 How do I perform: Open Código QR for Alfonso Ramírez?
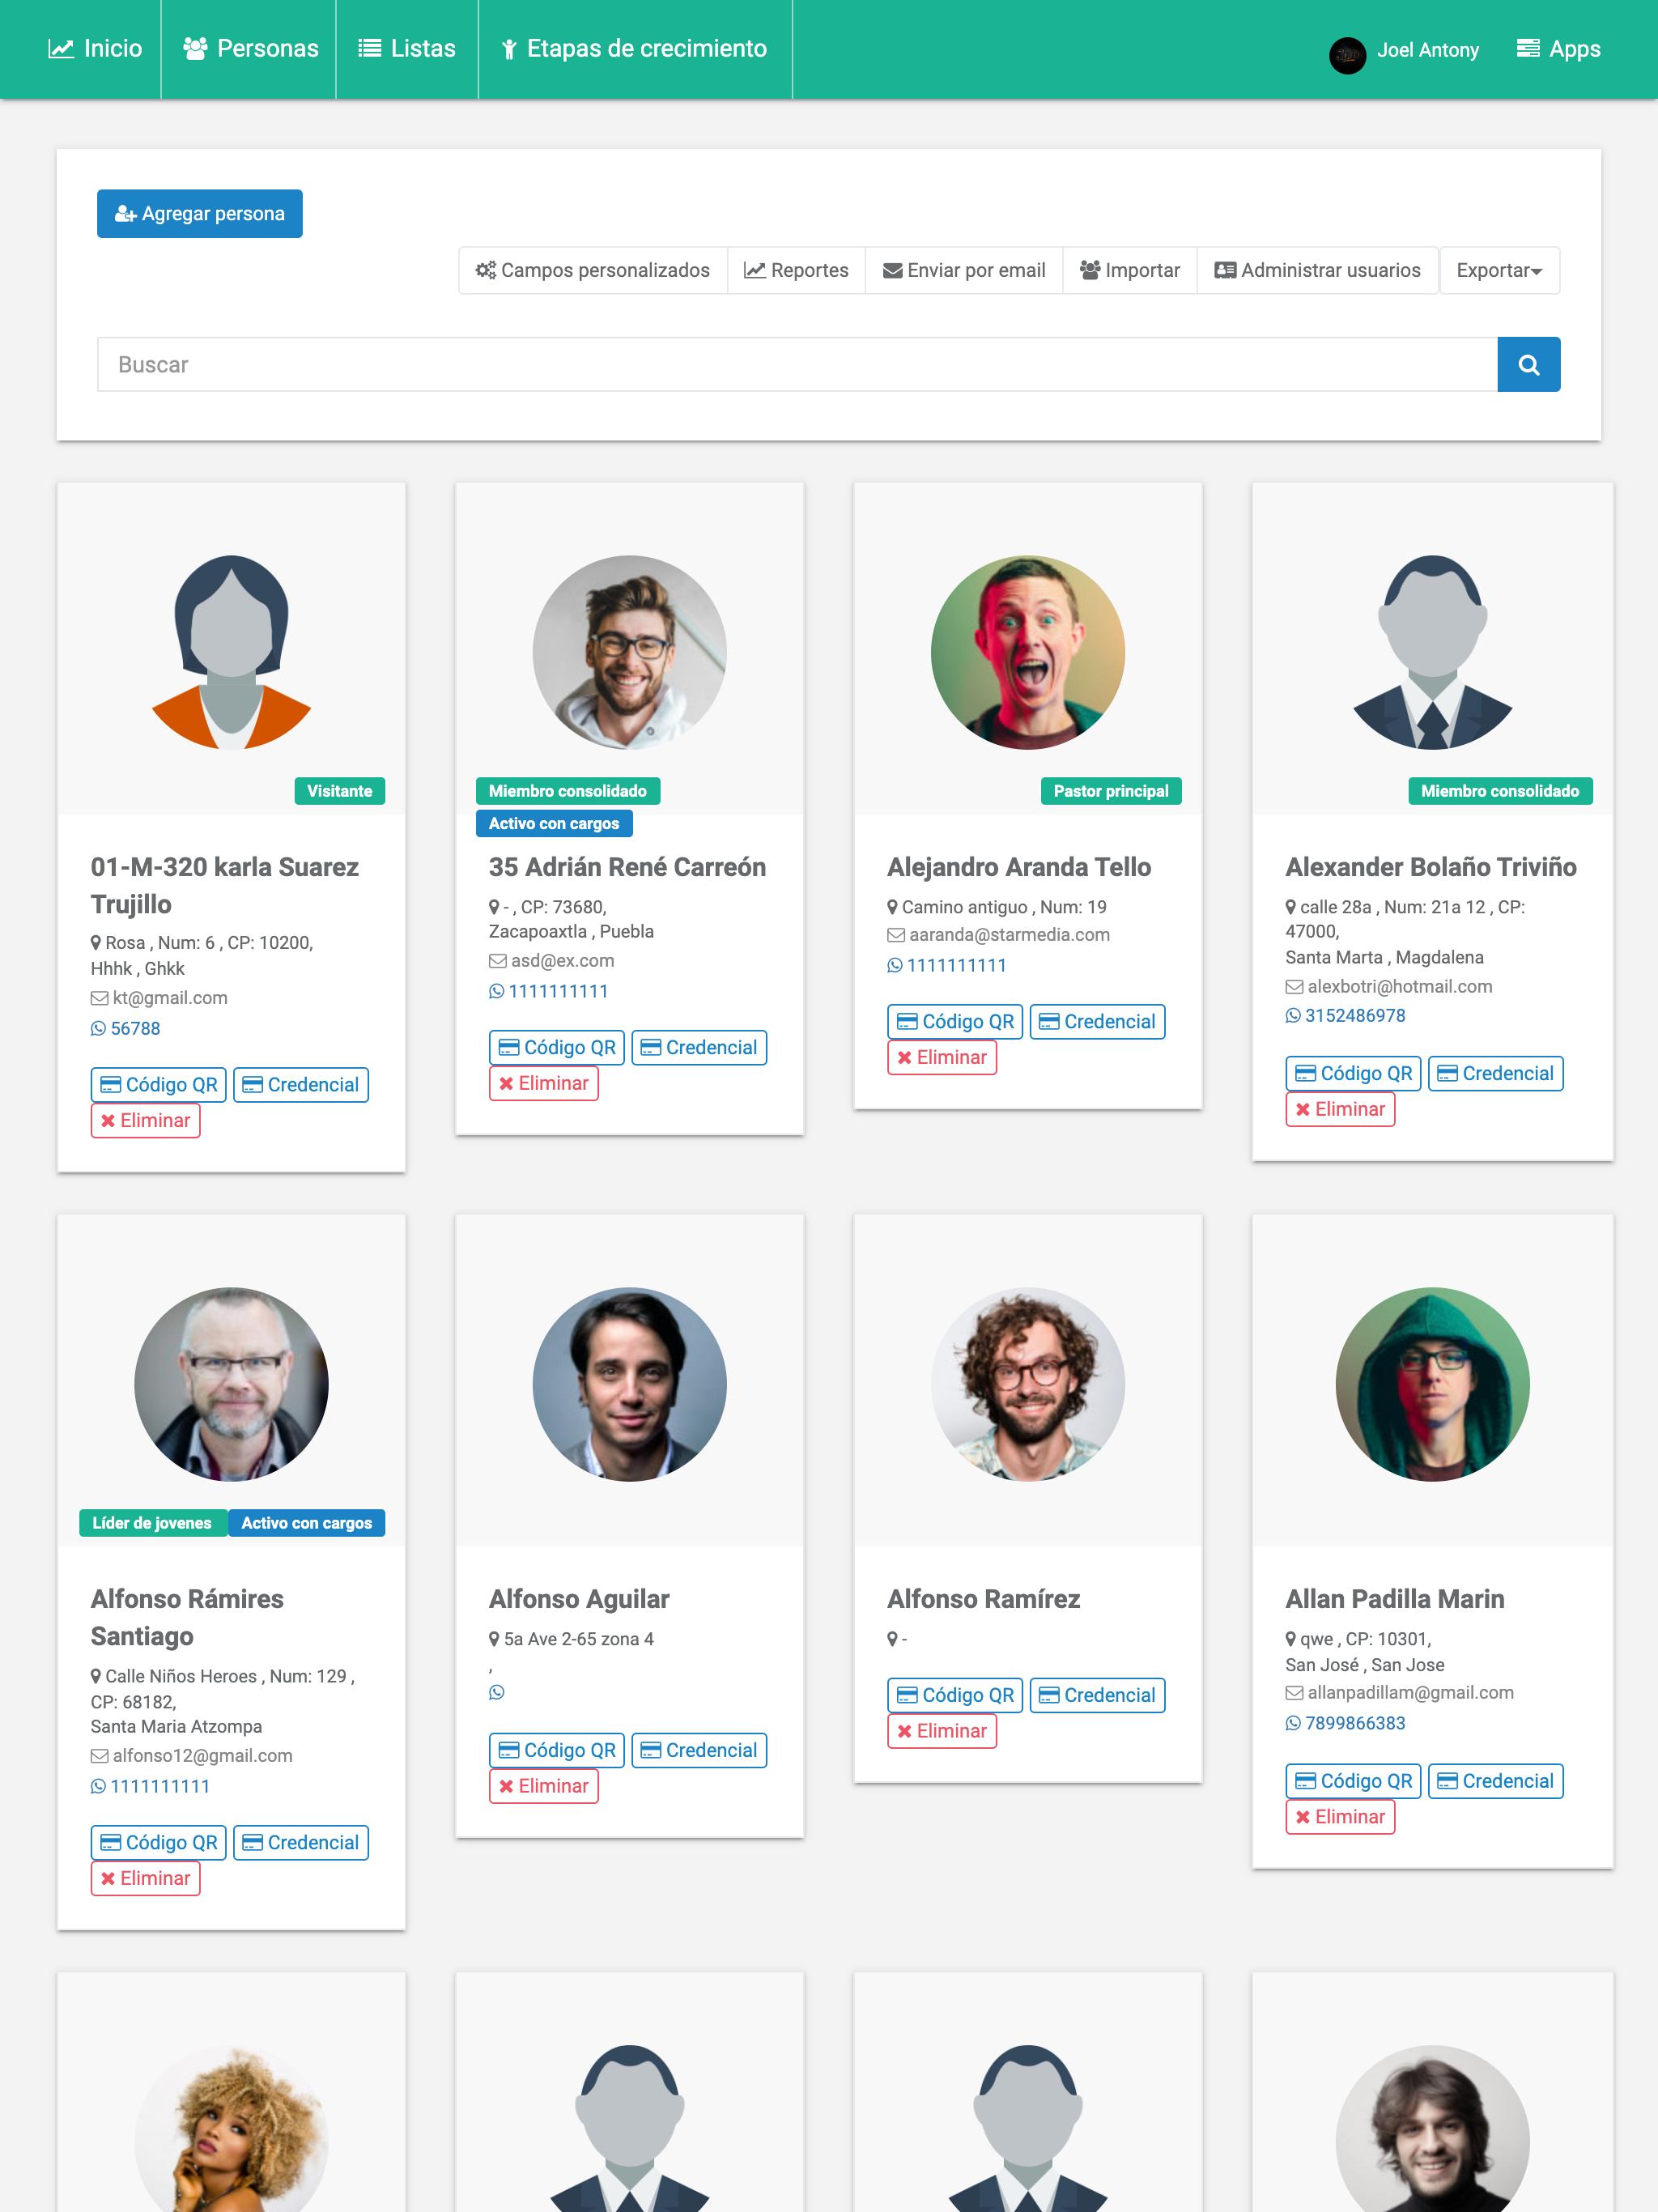click(x=955, y=1695)
